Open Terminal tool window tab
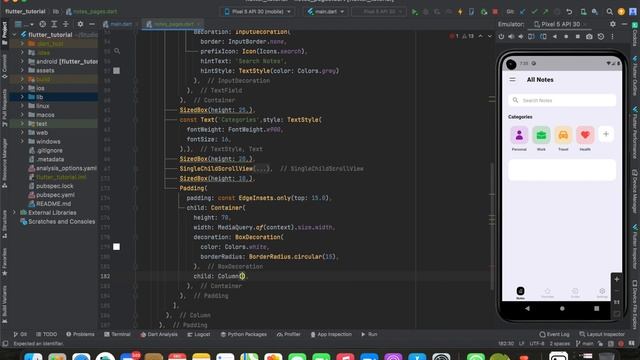Image resolution: width=640 pixels, height=360 pixels. (x=117, y=334)
